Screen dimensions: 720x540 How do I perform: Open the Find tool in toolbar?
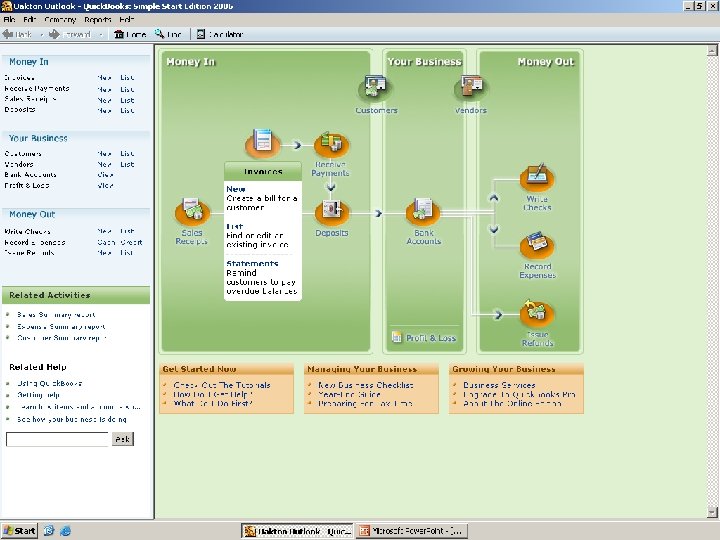(168, 34)
